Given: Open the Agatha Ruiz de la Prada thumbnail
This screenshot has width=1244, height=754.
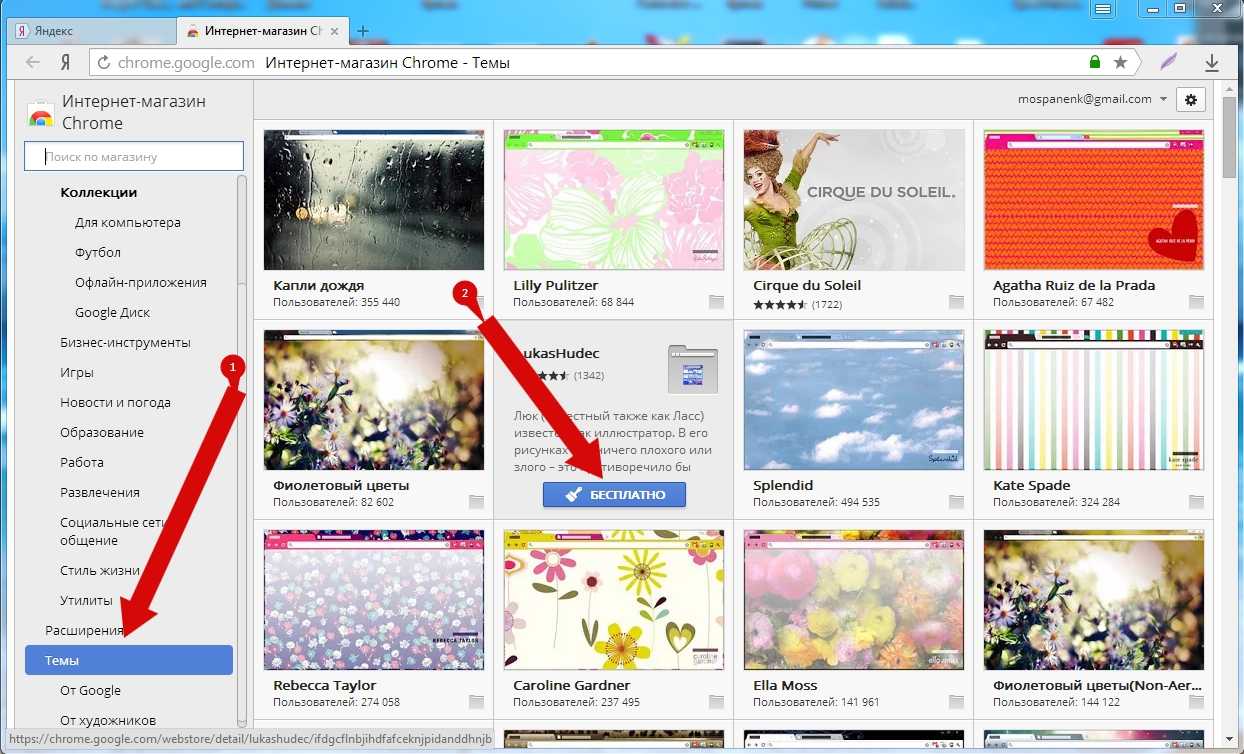Looking at the screenshot, I should (x=1094, y=200).
